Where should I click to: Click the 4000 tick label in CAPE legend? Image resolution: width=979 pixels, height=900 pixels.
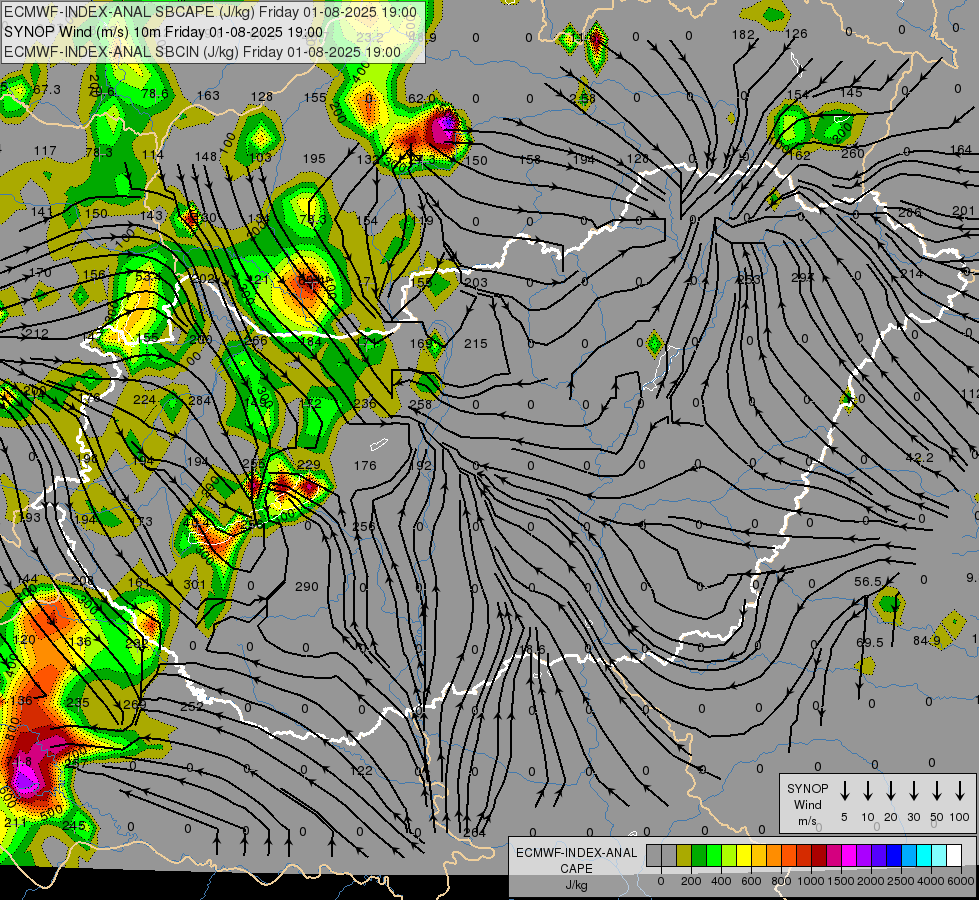point(931,881)
